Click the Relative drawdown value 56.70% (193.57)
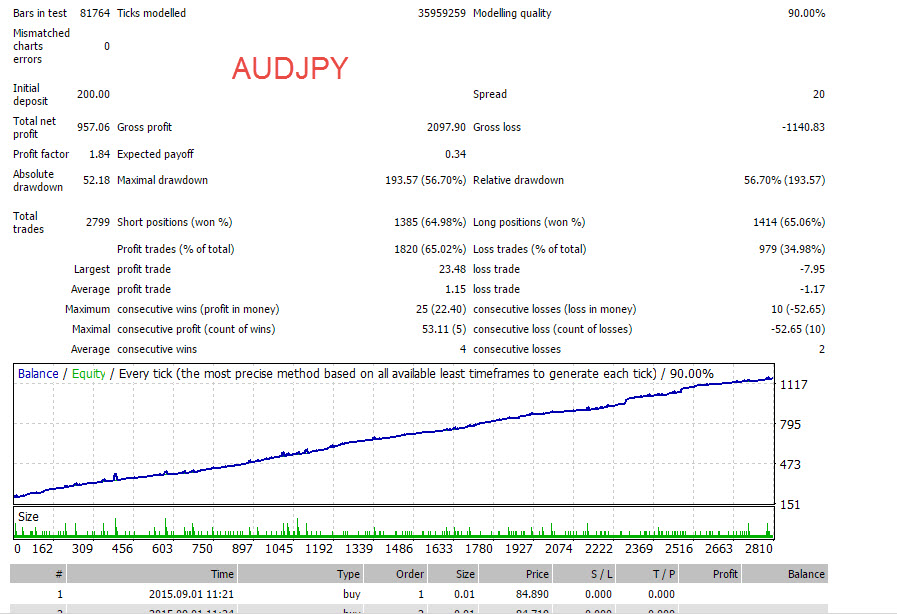Viewport: 897px width, 614px height. click(784, 180)
